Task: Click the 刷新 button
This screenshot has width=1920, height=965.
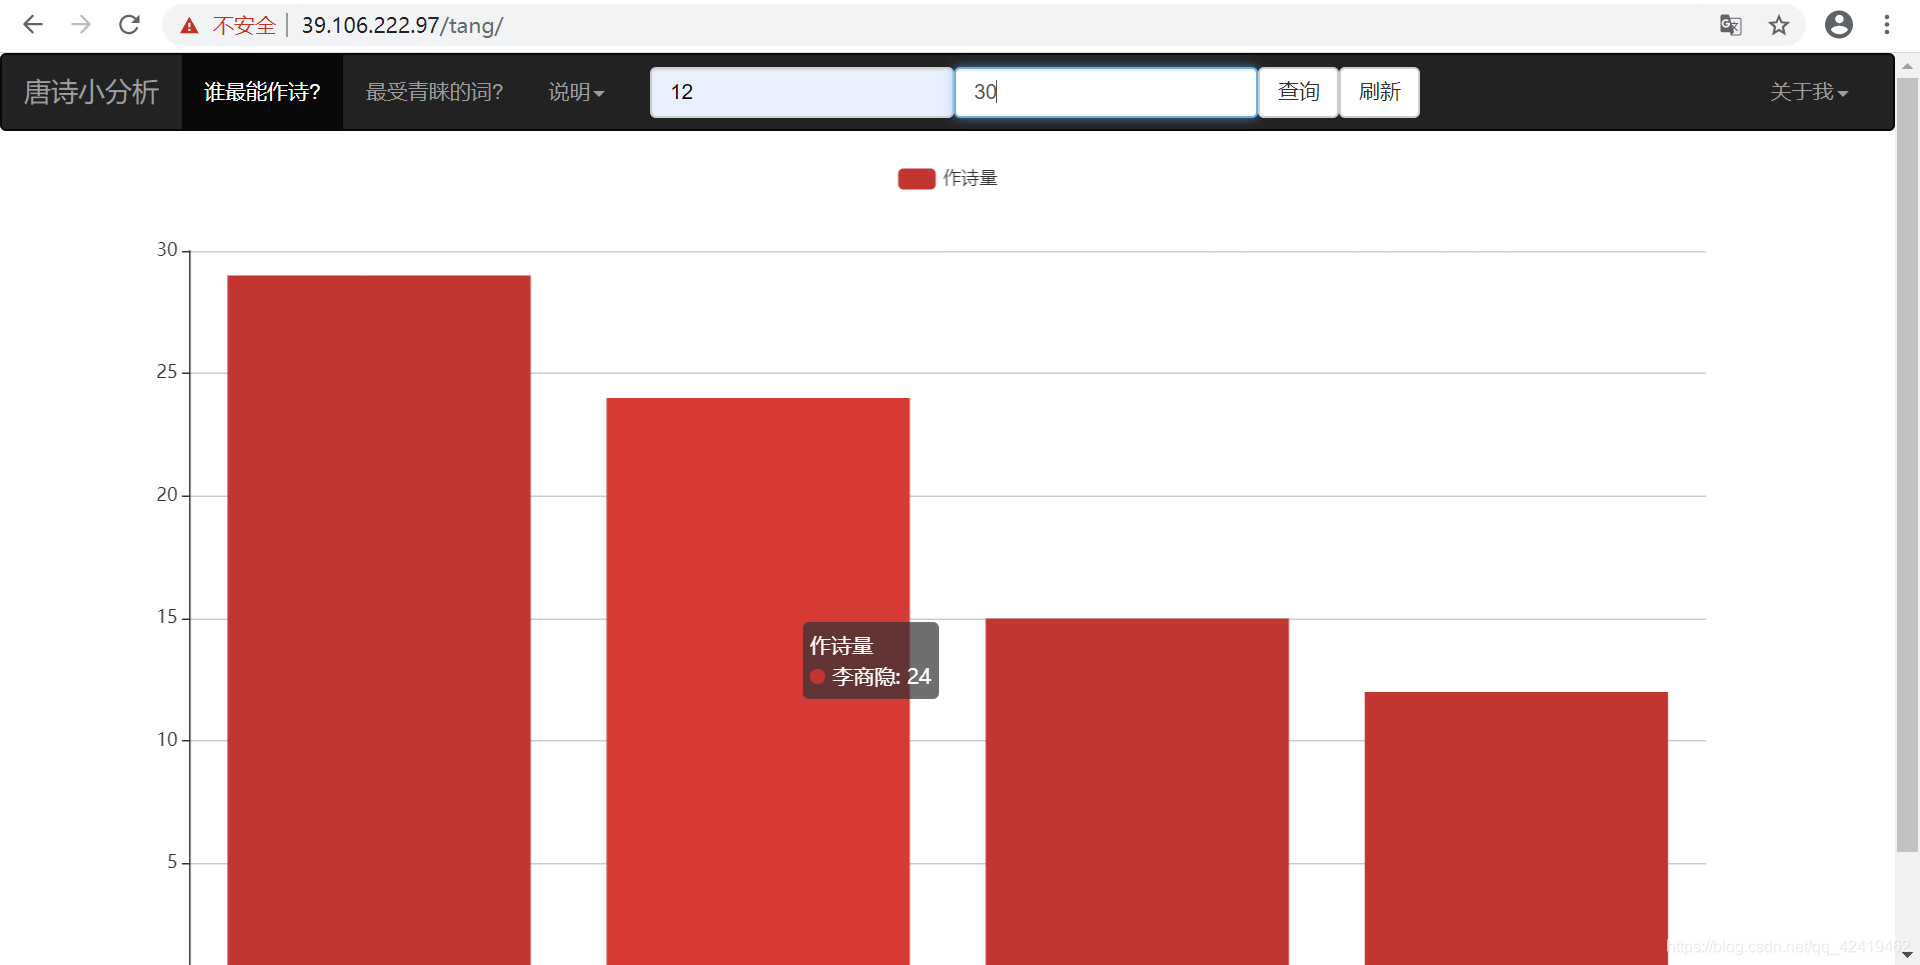Action: 1379,92
